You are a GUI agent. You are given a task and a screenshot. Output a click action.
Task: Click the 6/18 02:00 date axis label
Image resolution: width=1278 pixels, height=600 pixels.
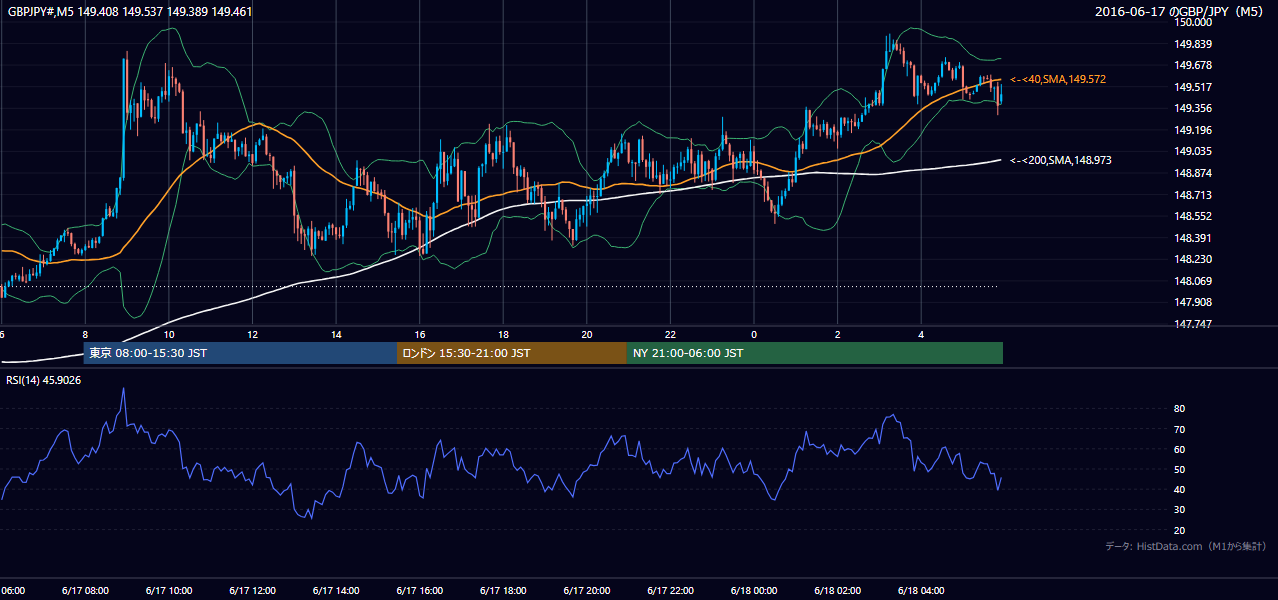[837, 591]
